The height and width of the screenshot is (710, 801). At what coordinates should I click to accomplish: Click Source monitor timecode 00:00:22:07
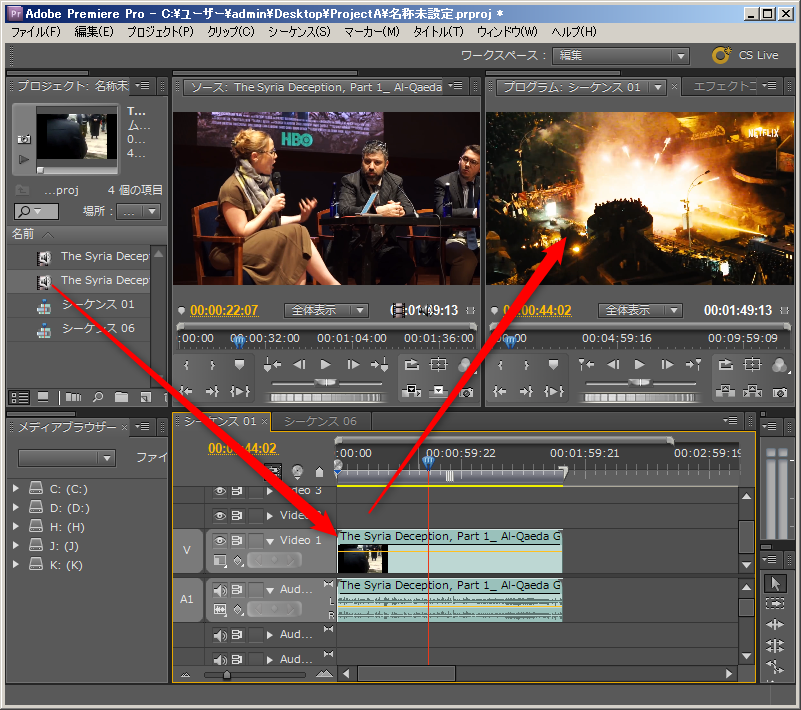224,311
